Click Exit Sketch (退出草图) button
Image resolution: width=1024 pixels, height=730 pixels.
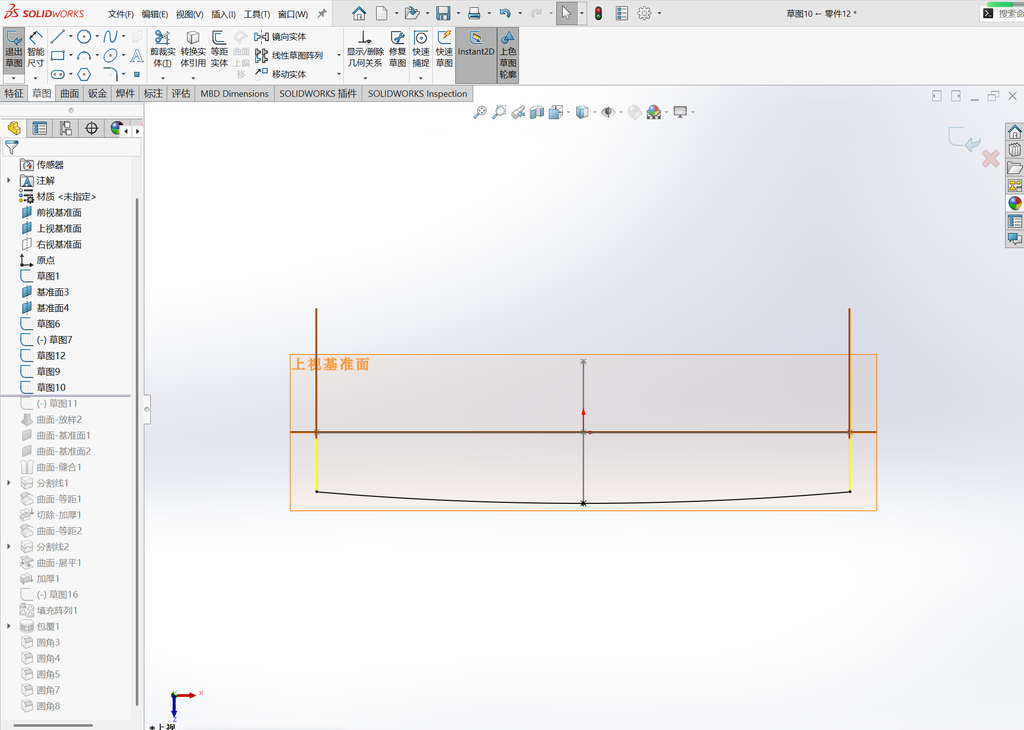click(14, 50)
